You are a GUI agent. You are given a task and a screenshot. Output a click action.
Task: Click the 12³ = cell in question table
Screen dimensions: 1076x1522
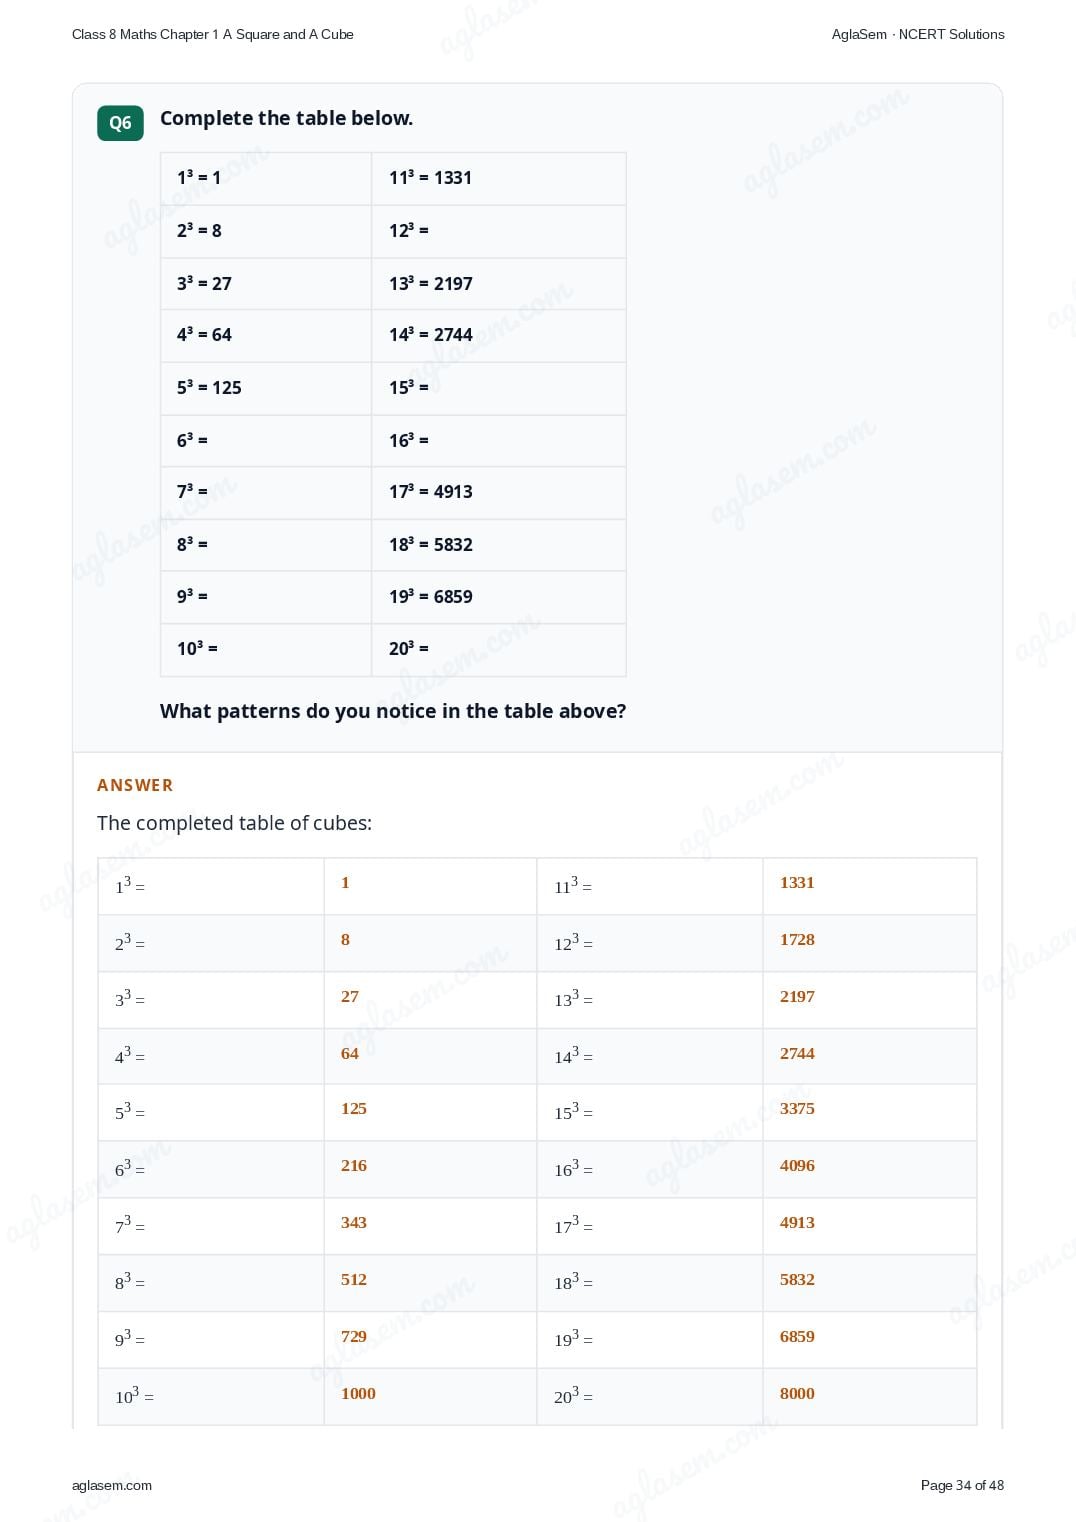[x=499, y=231]
